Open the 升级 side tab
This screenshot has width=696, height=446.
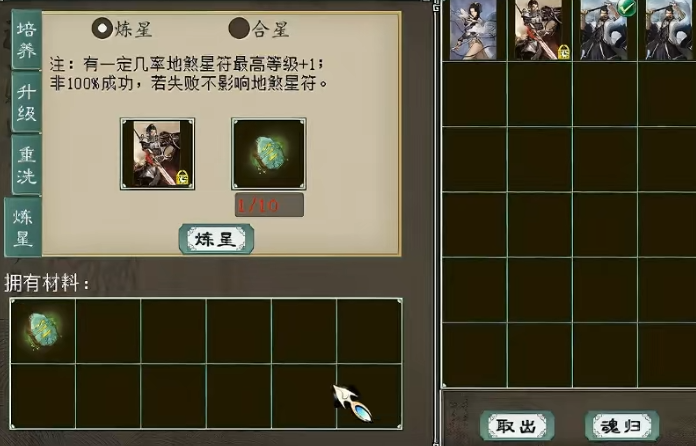coord(27,103)
